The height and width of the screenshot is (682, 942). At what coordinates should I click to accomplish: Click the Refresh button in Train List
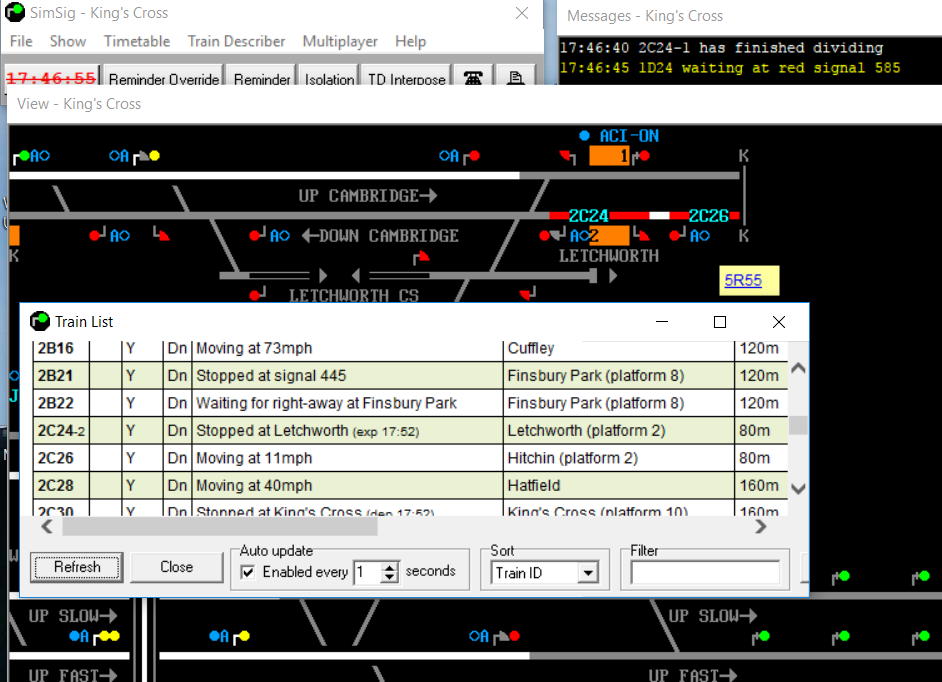click(77, 567)
